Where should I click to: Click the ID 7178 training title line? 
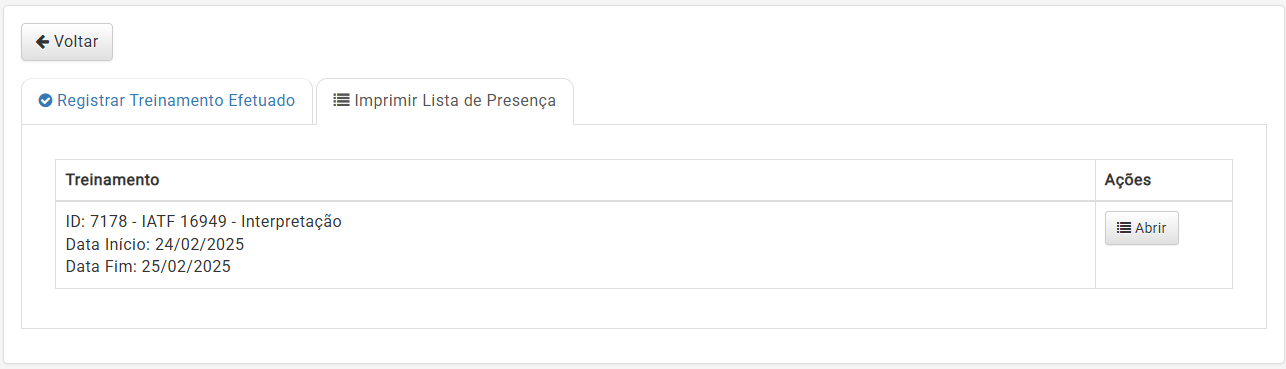click(204, 221)
